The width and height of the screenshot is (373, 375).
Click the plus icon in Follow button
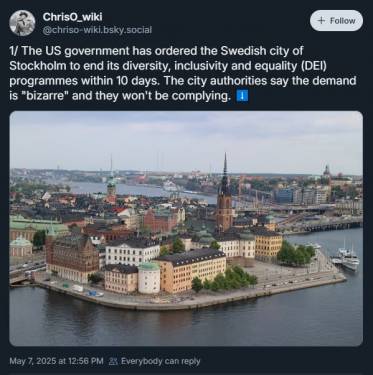[x=321, y=21]
